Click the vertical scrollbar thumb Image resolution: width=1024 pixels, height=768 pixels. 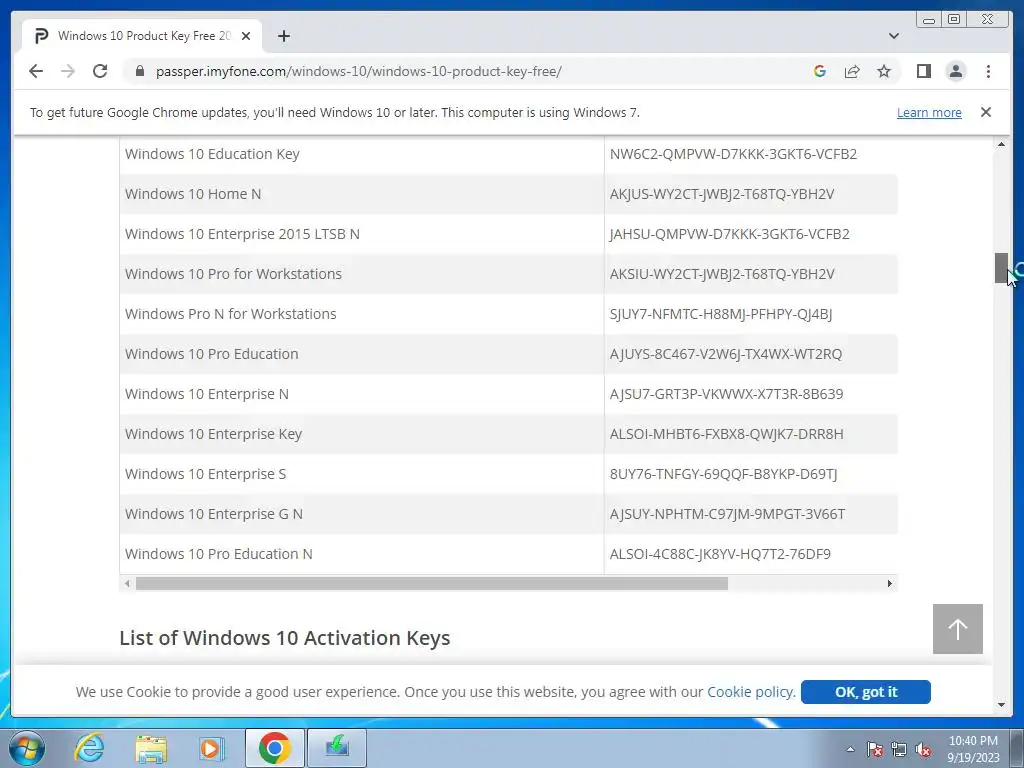1001,268
